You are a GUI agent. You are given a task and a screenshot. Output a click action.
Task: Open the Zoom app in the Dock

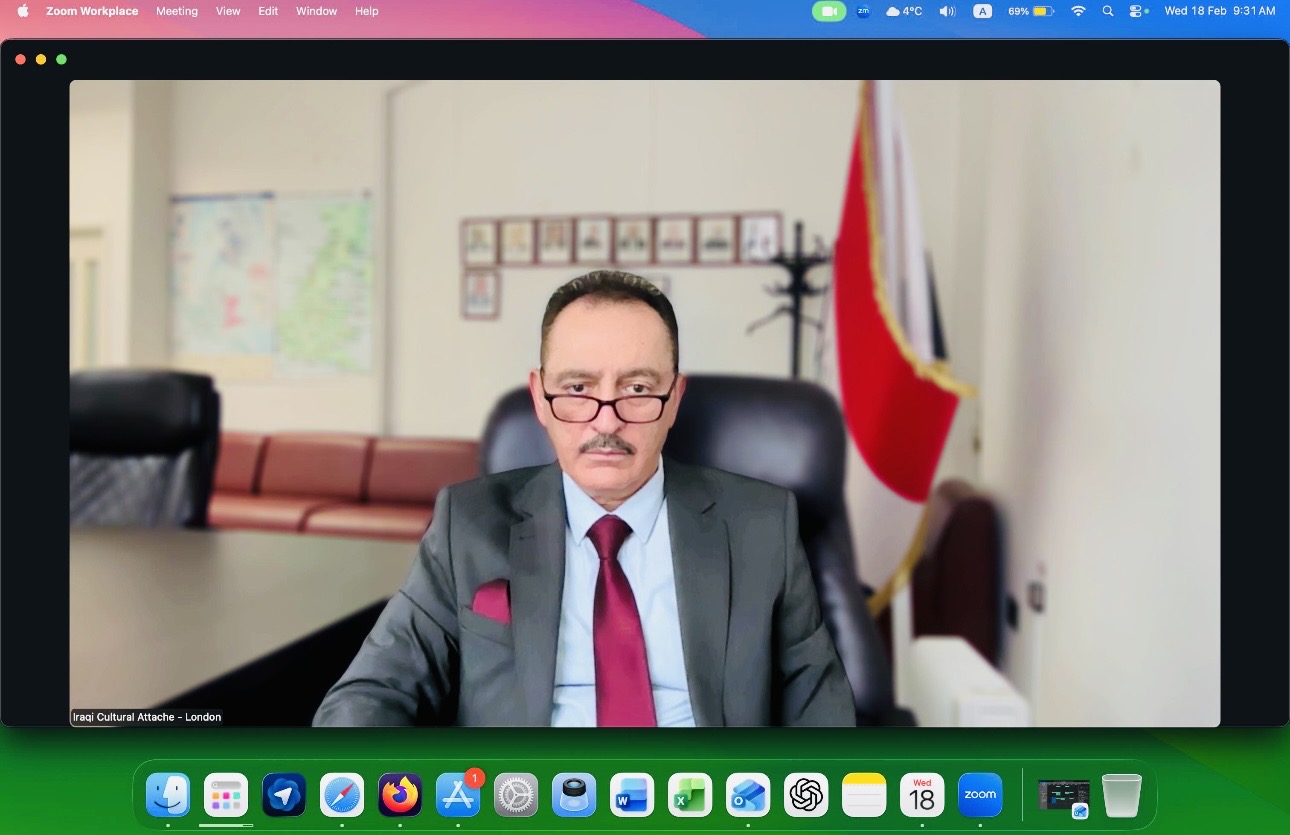tap(980, 796)
